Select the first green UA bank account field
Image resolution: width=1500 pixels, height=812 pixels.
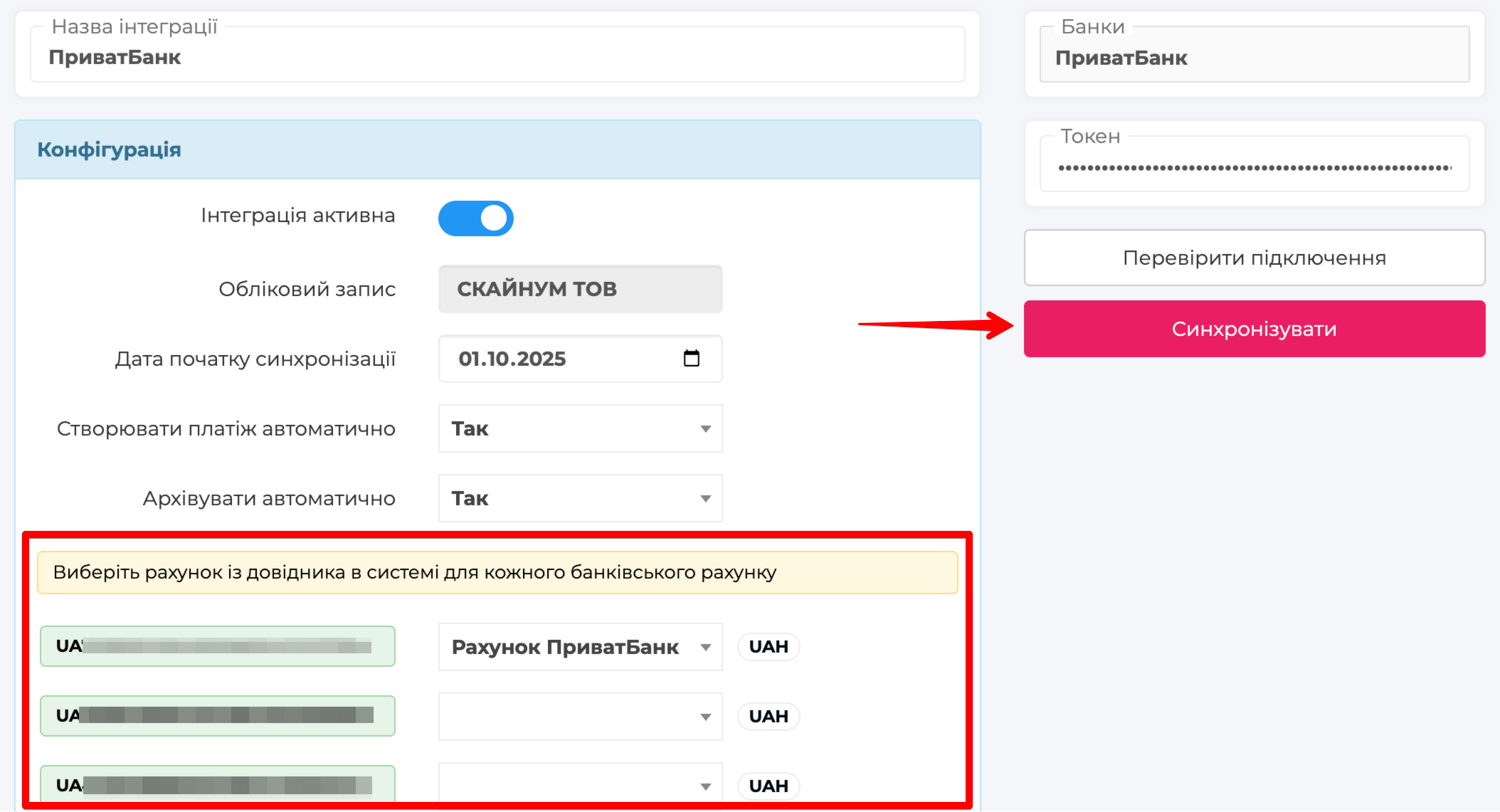point(217,647)
